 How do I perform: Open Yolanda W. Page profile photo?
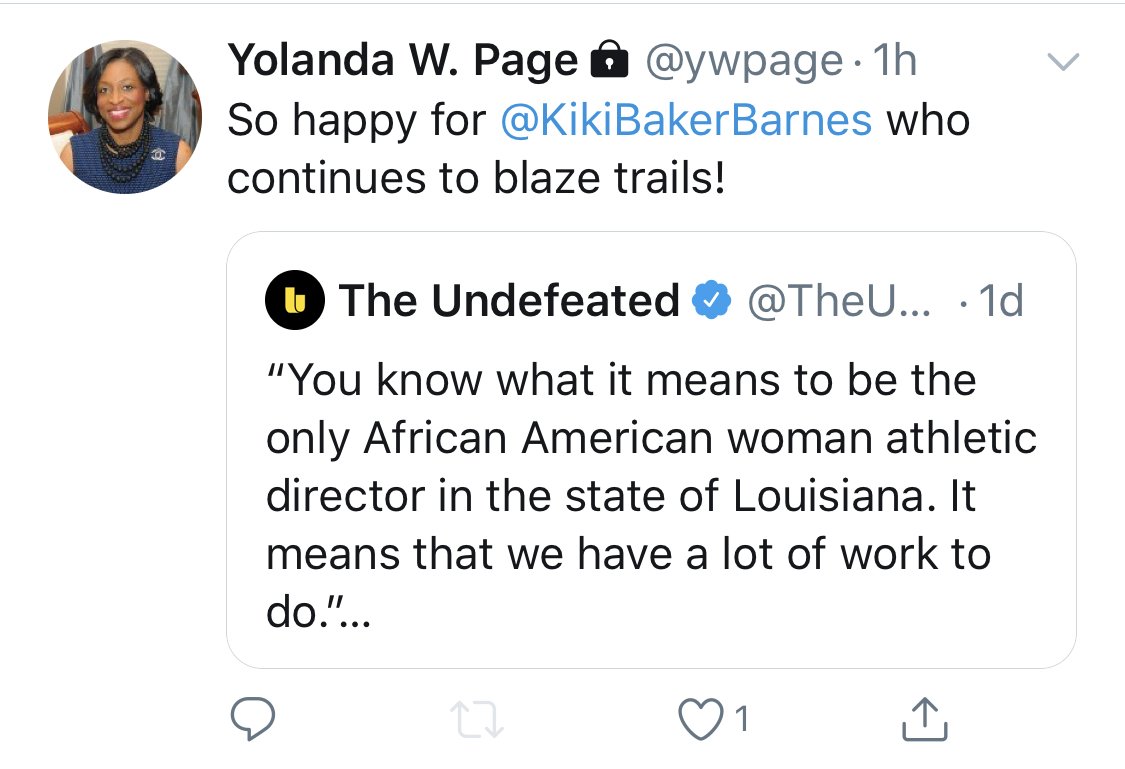tap(125, 117)
